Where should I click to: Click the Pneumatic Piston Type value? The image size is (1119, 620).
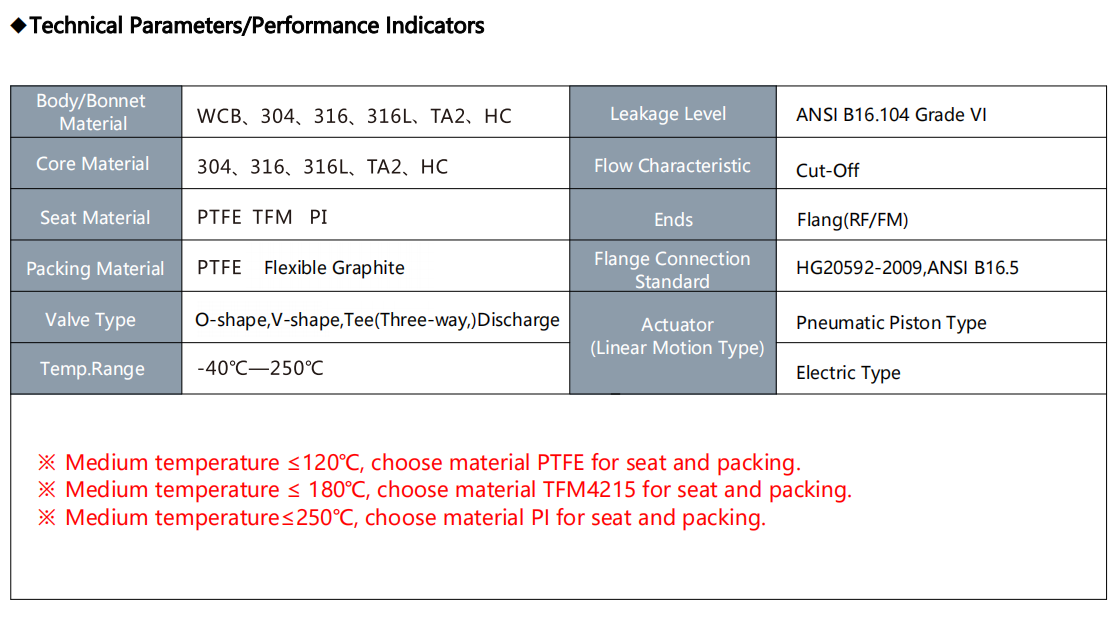coord(891,323)
